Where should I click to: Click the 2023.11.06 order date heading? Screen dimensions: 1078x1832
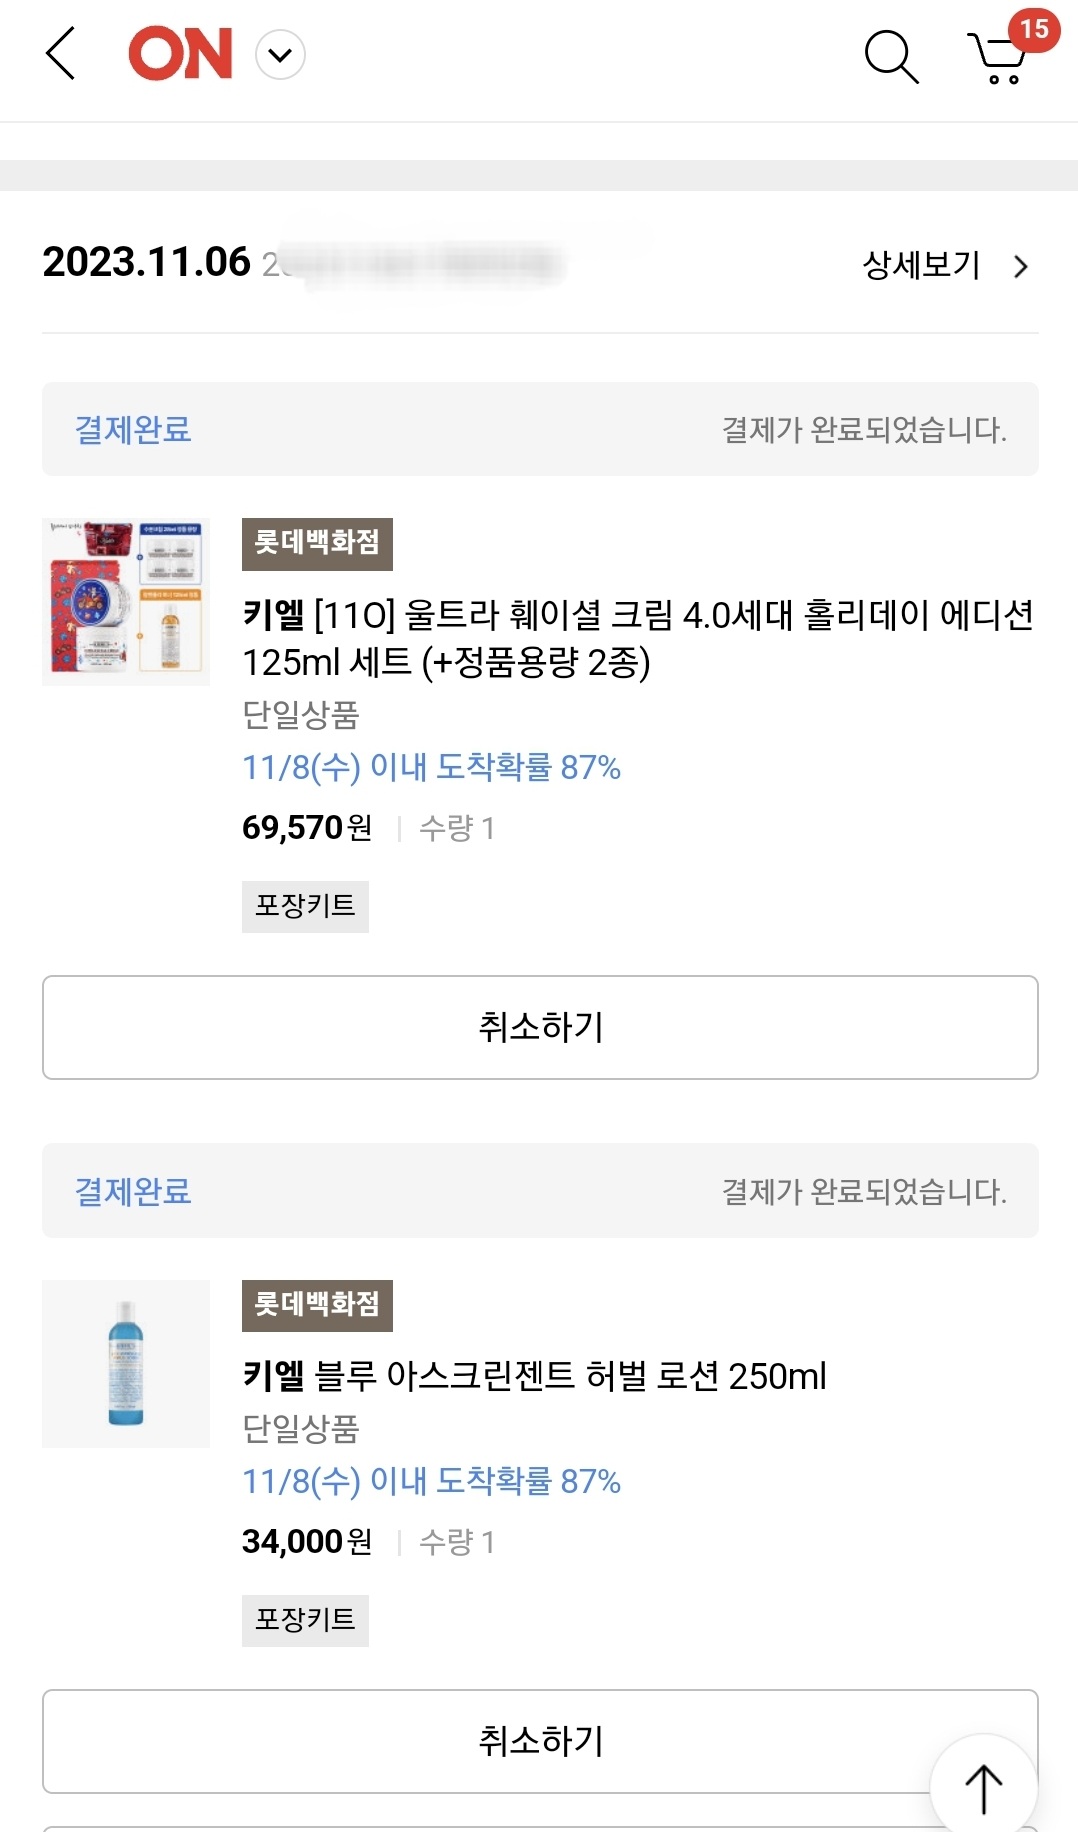tap(146, 263)
